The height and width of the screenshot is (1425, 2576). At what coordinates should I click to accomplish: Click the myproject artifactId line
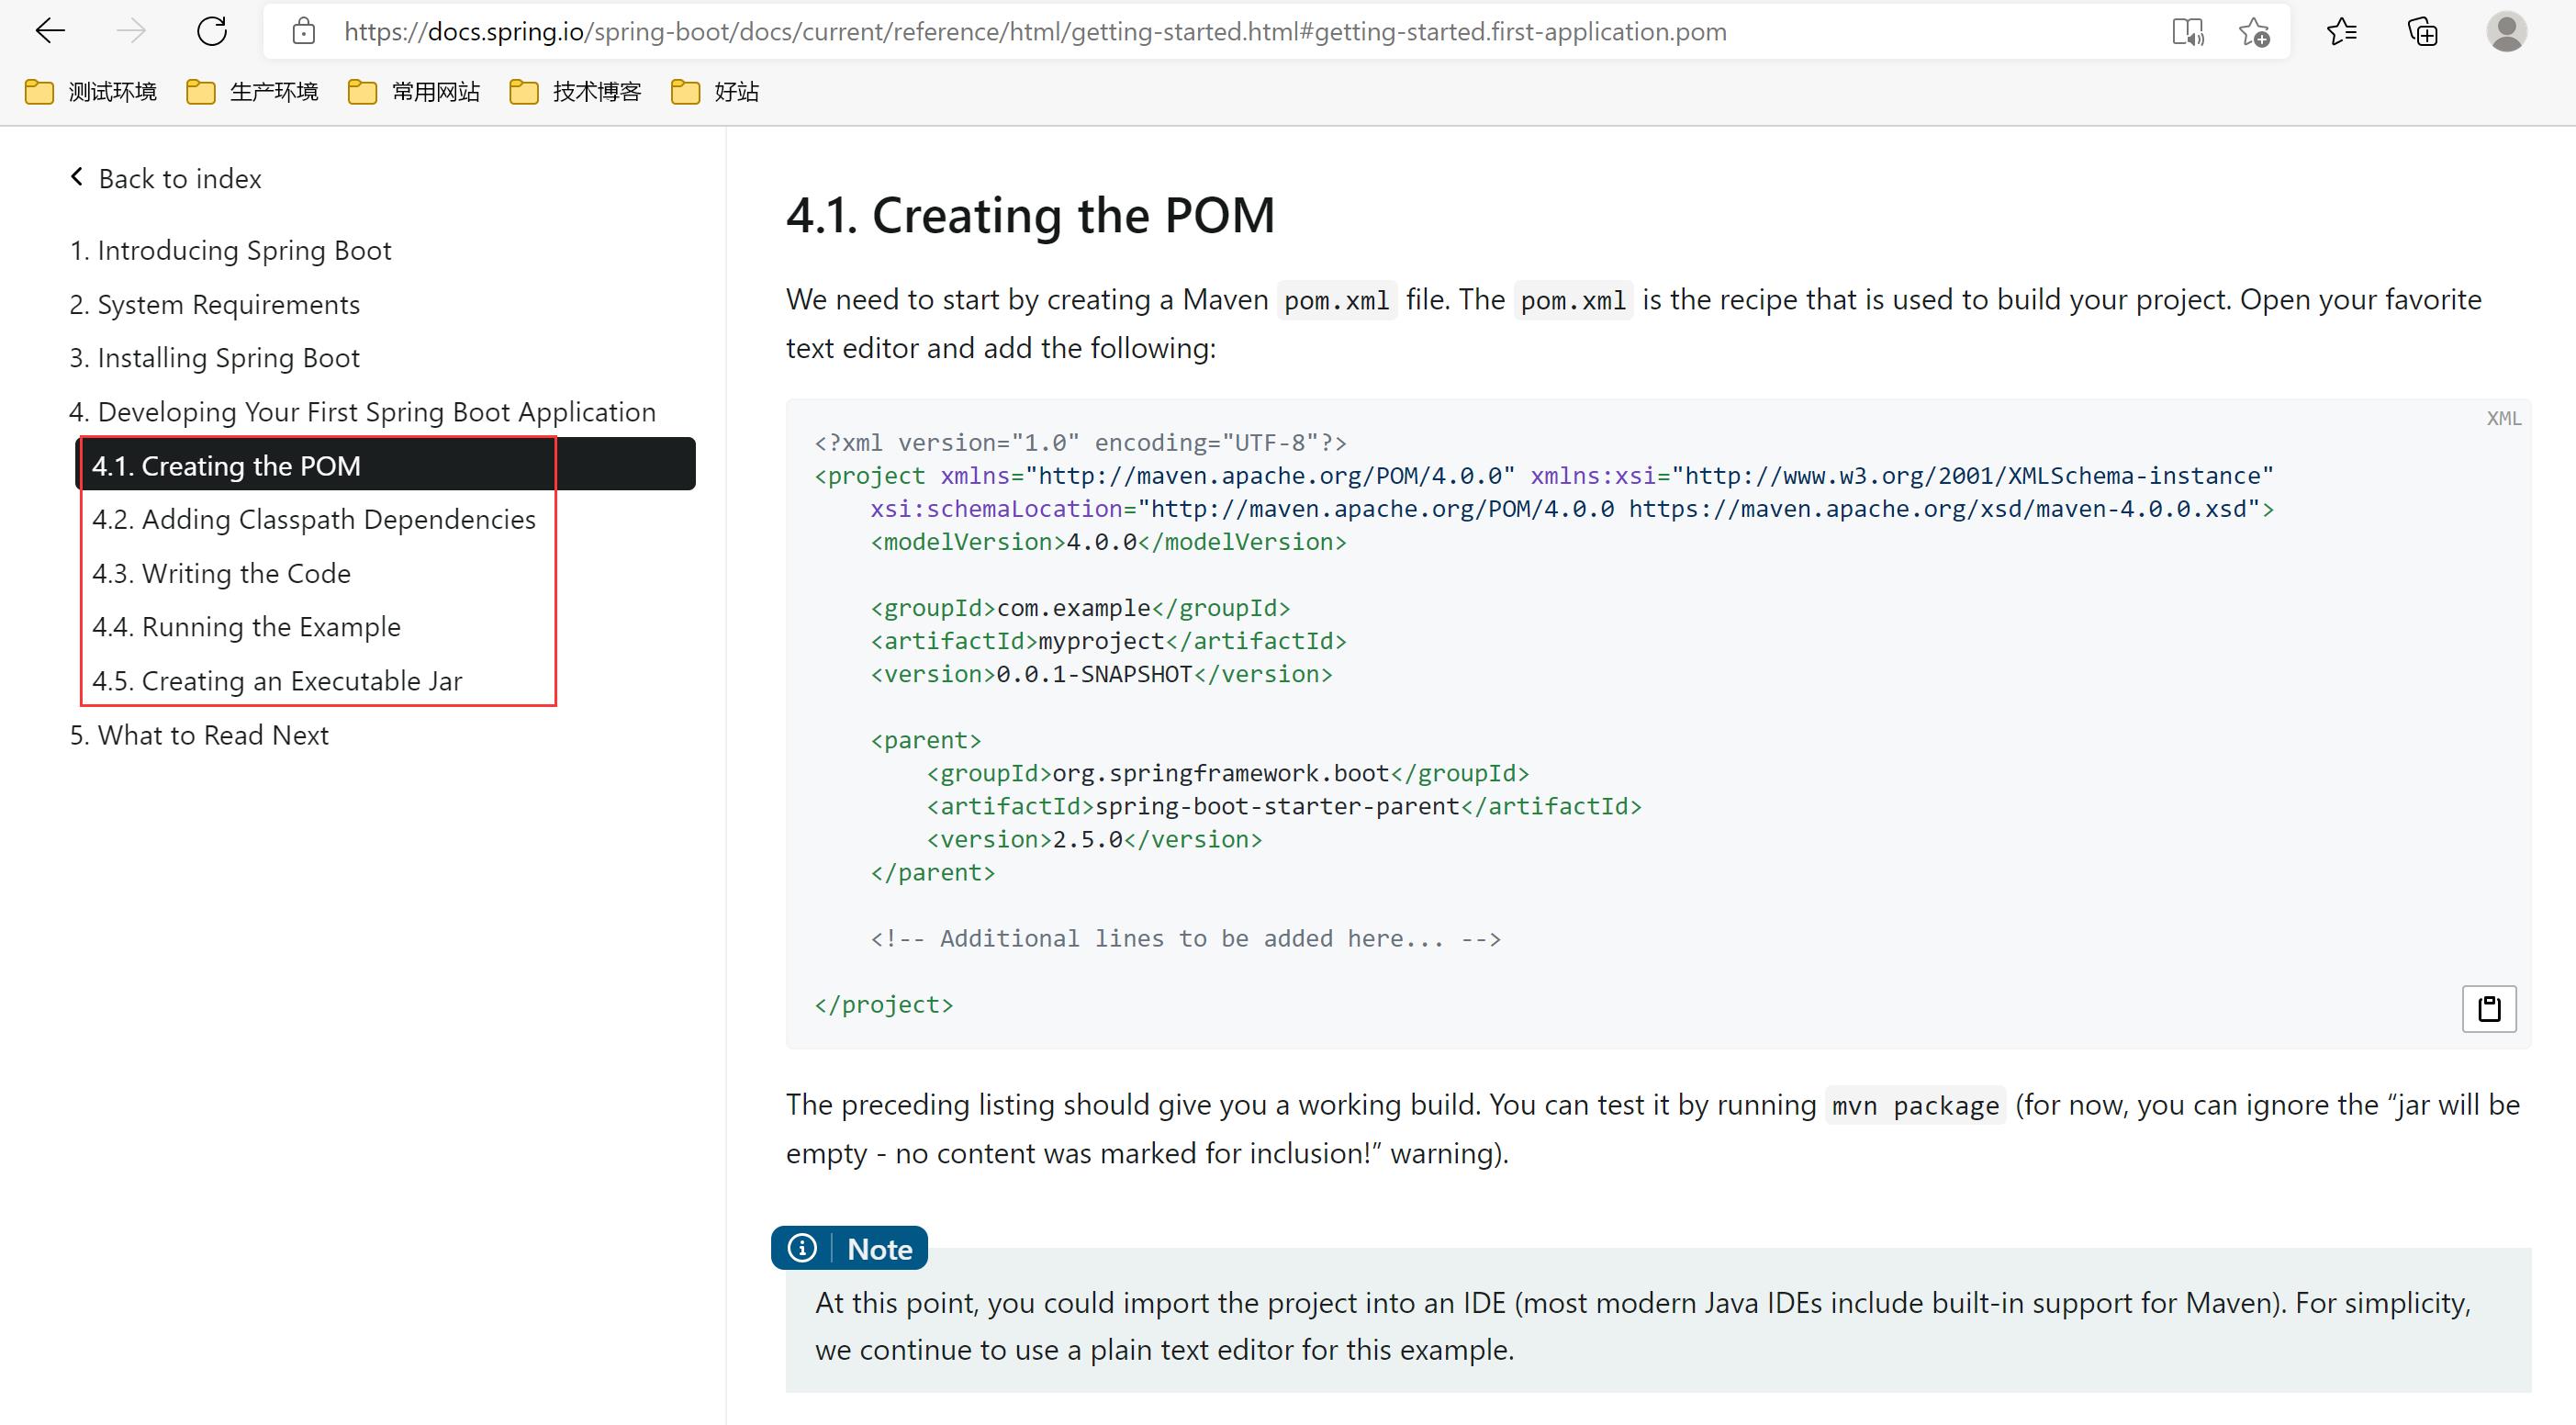point(1108,641)
